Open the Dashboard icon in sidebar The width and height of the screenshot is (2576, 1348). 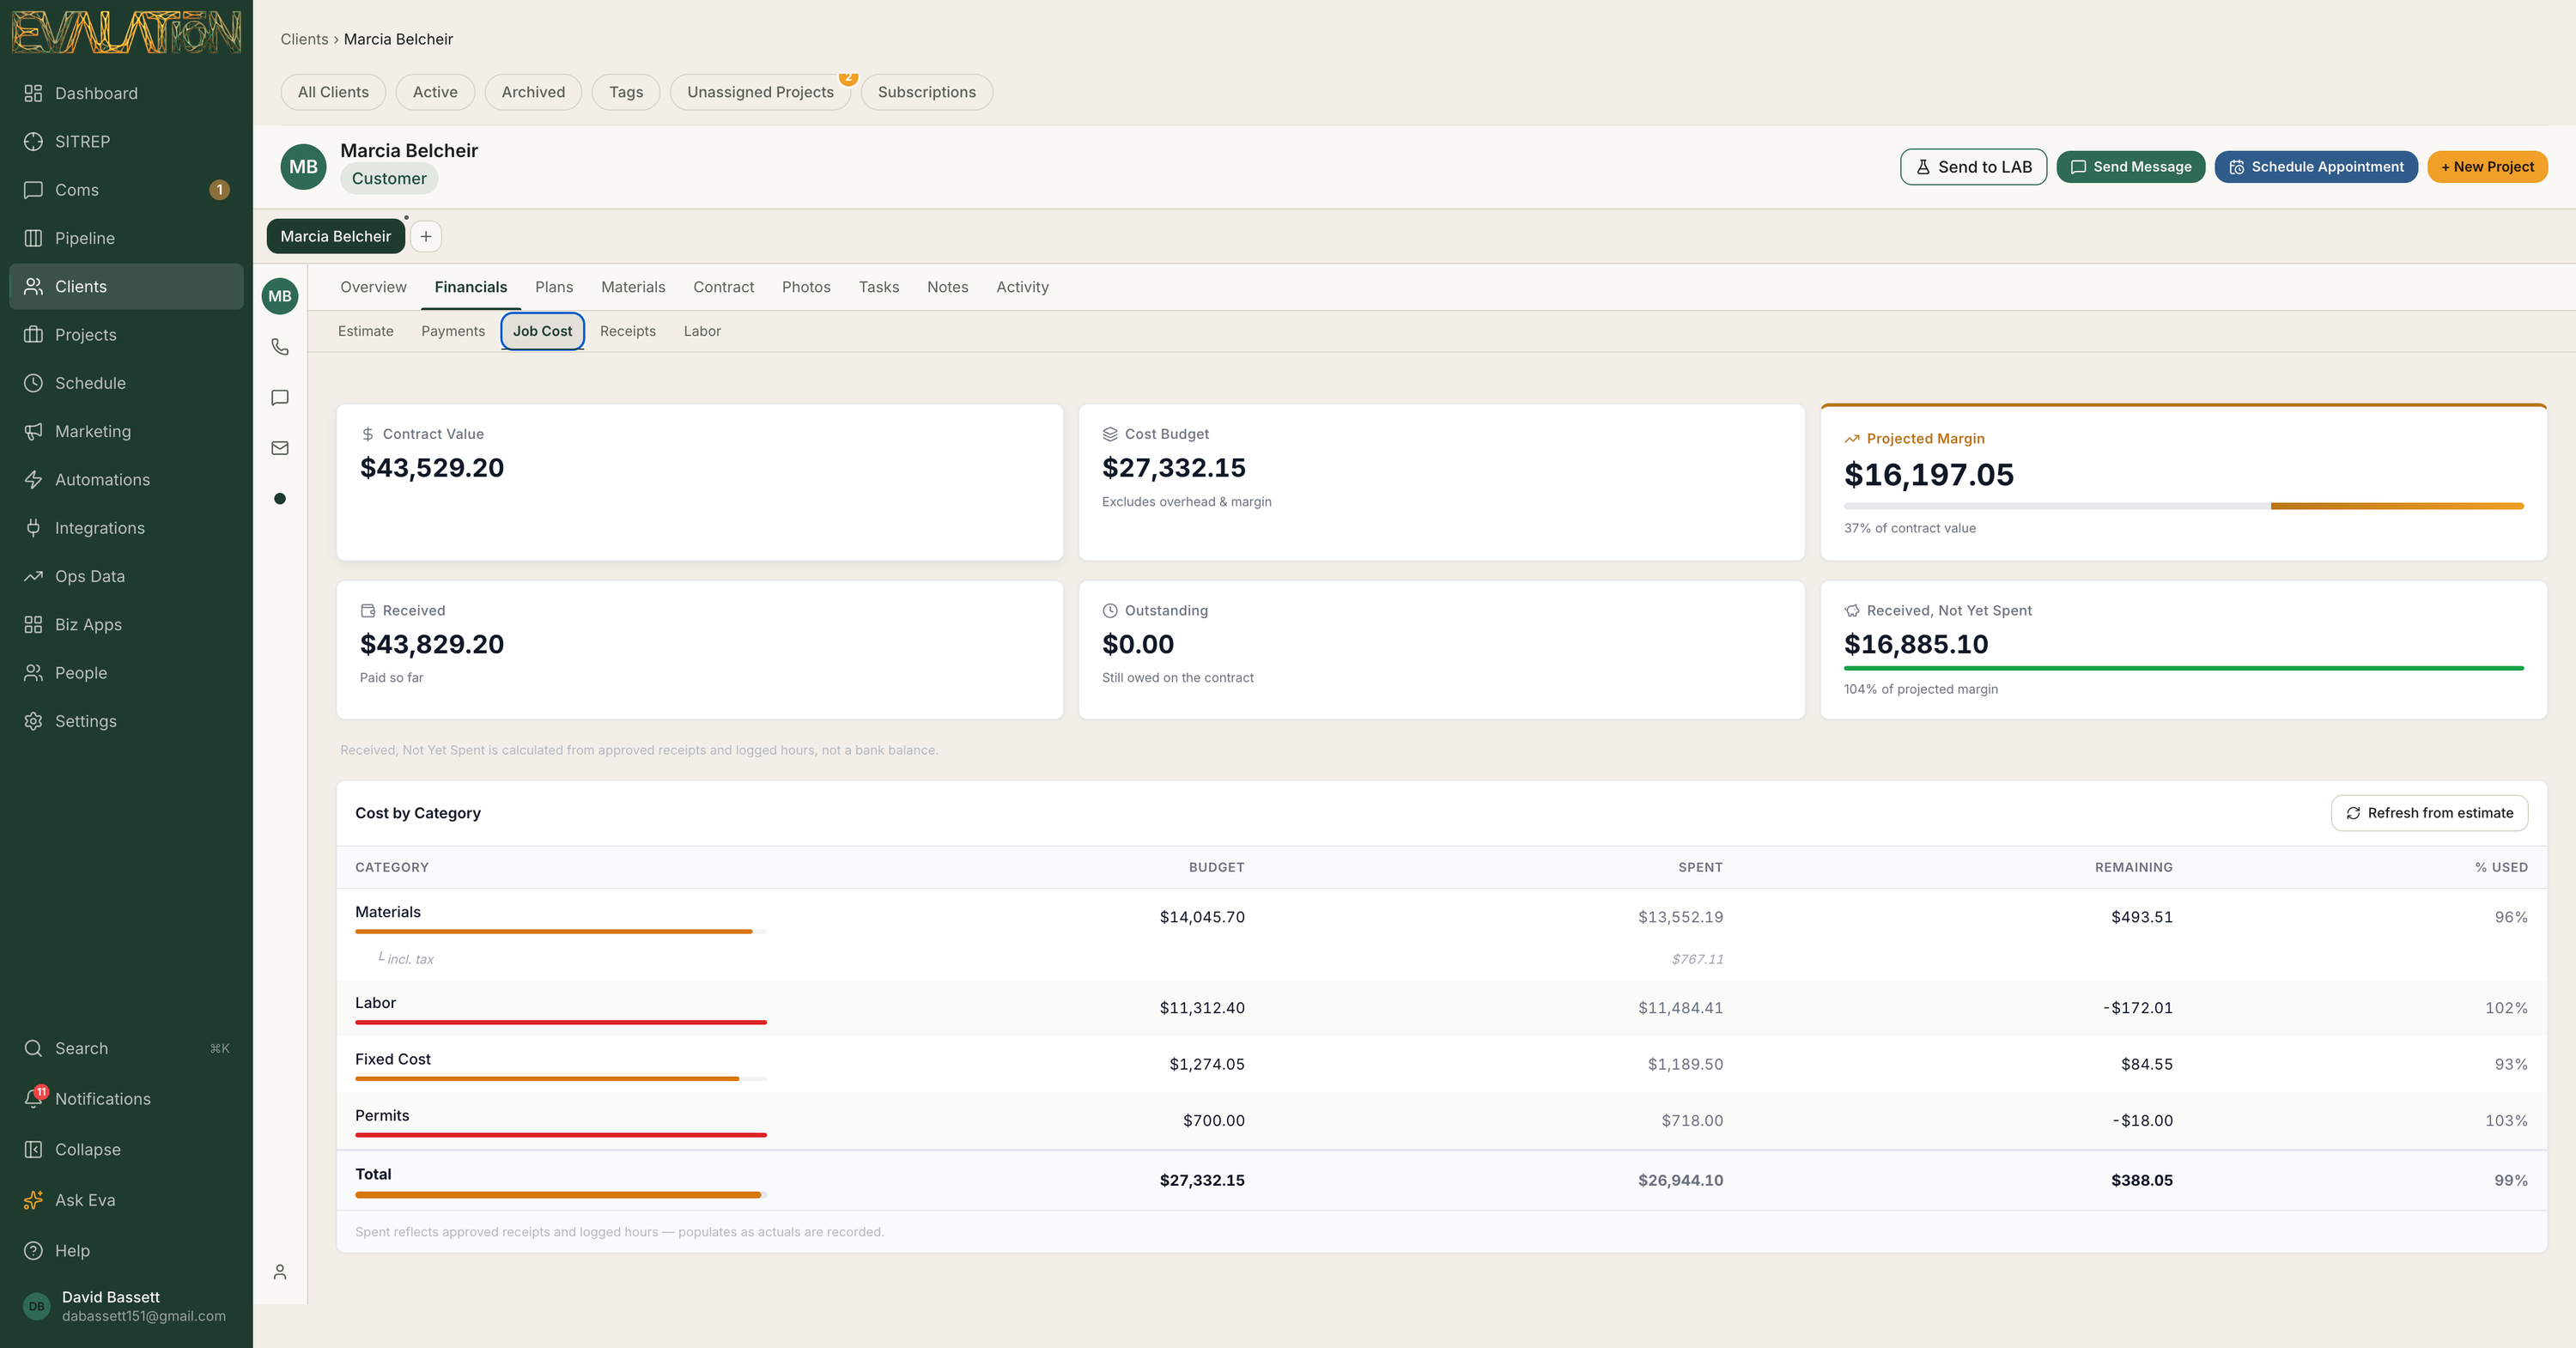click(x=33, y=93)
